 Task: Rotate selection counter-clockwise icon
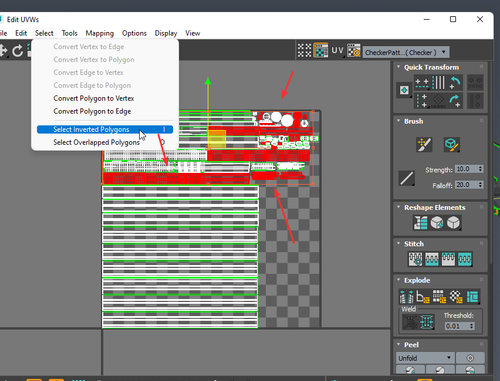point(455,82)
